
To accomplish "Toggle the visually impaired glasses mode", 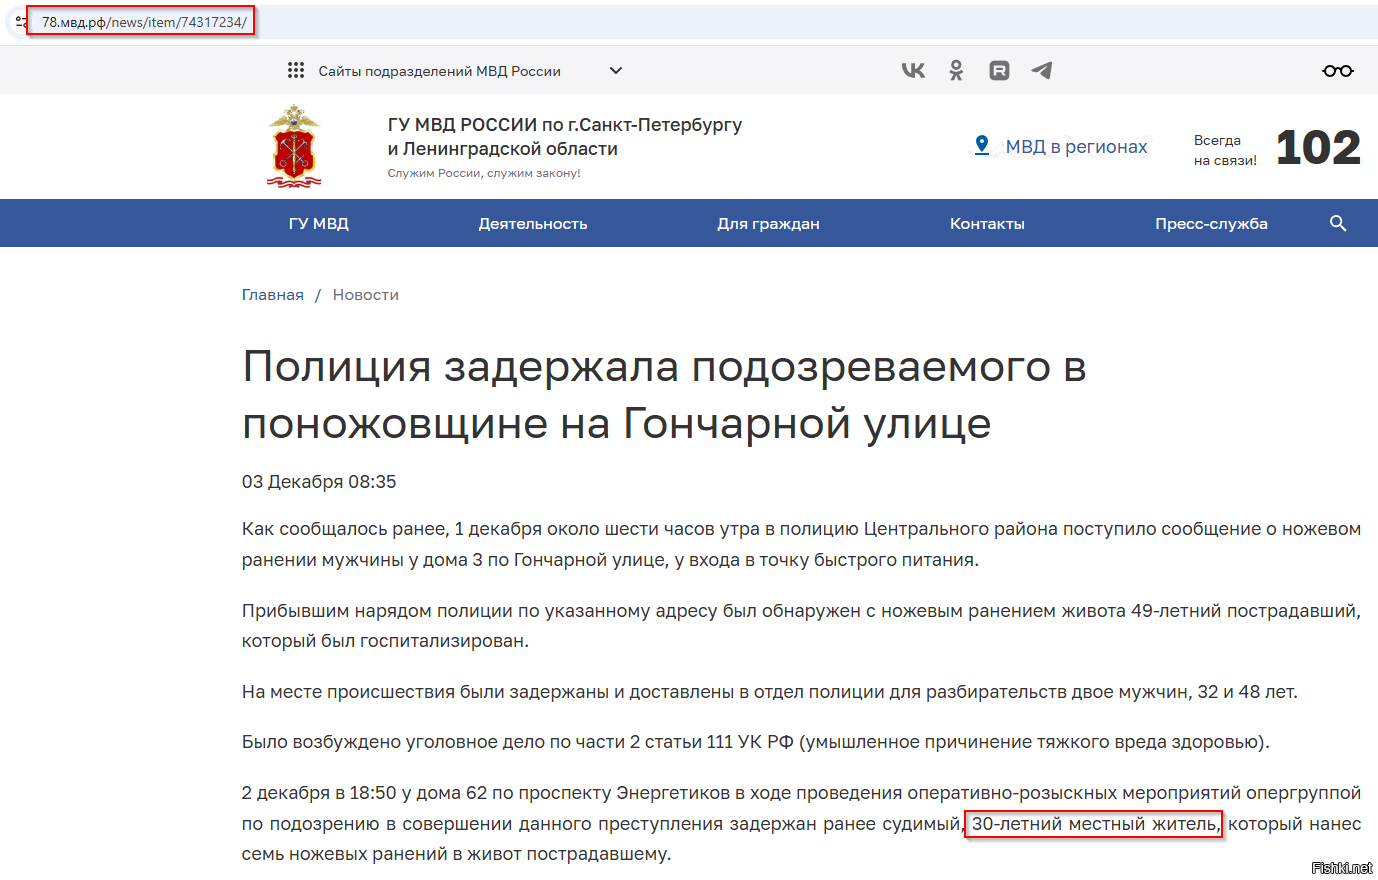I will tap(1337, 70).
